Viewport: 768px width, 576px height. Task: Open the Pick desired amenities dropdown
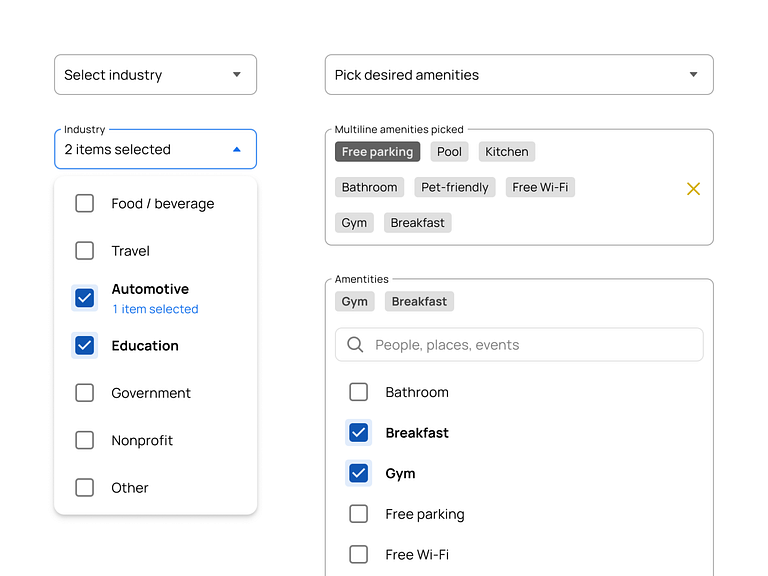click(518, 75)
